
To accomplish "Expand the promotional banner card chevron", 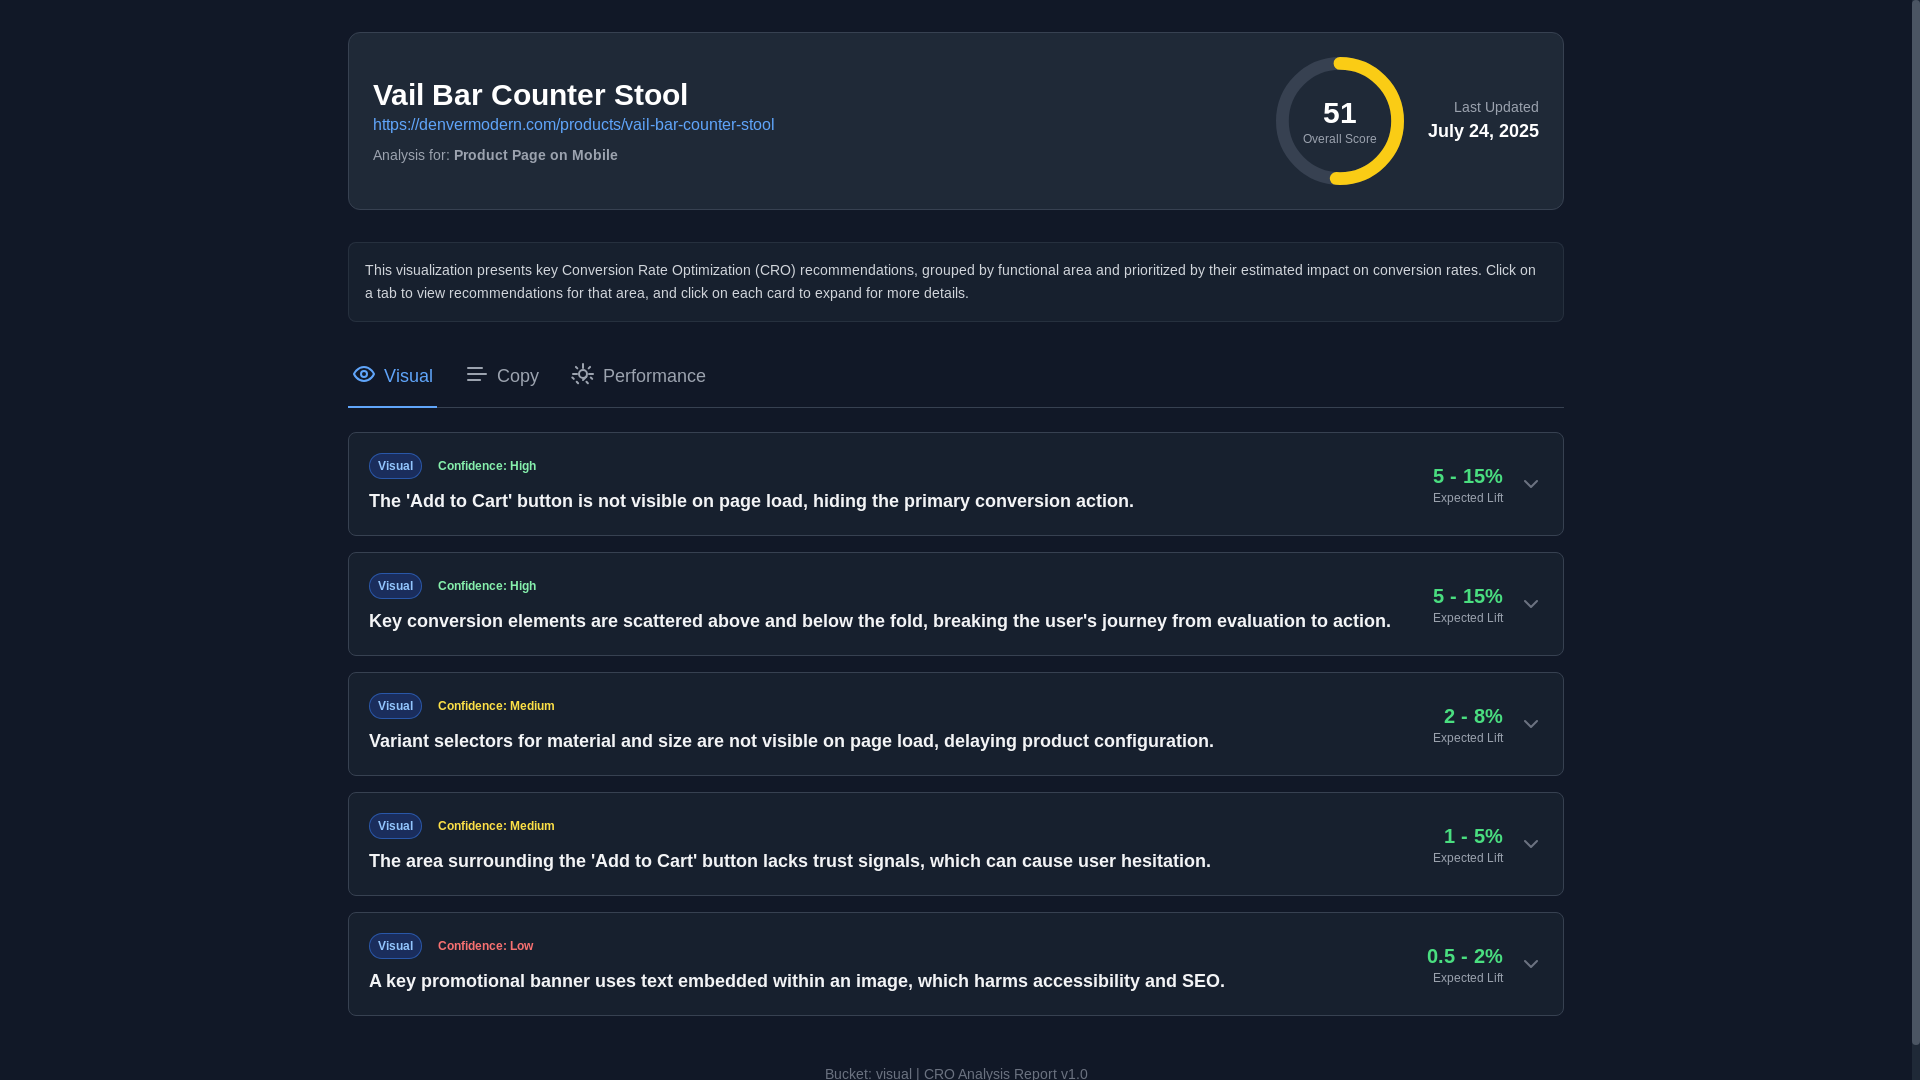I will point(1530,964).
